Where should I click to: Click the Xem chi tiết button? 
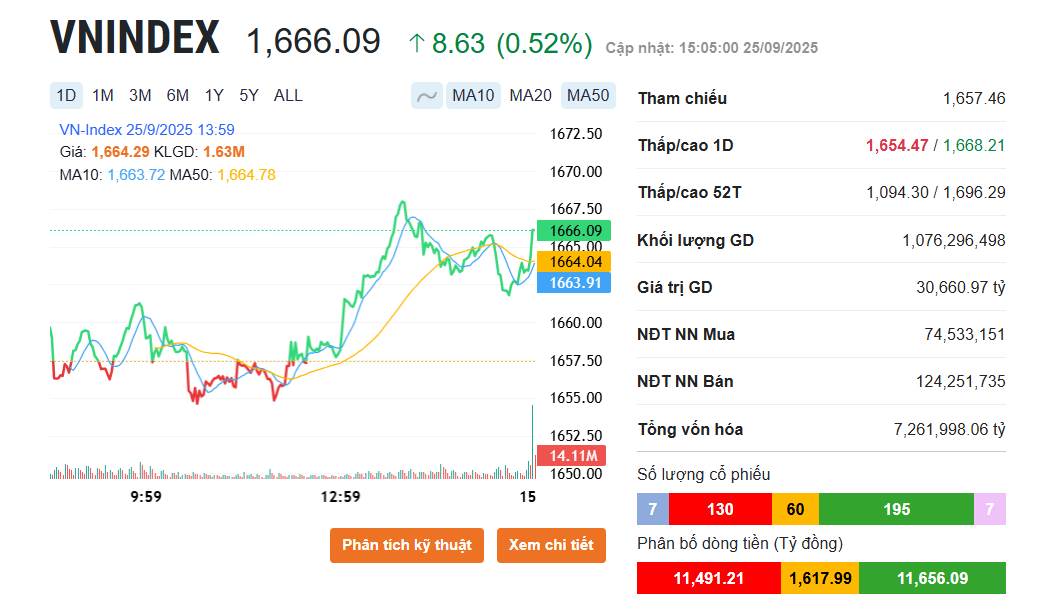(x=551, y=545)
